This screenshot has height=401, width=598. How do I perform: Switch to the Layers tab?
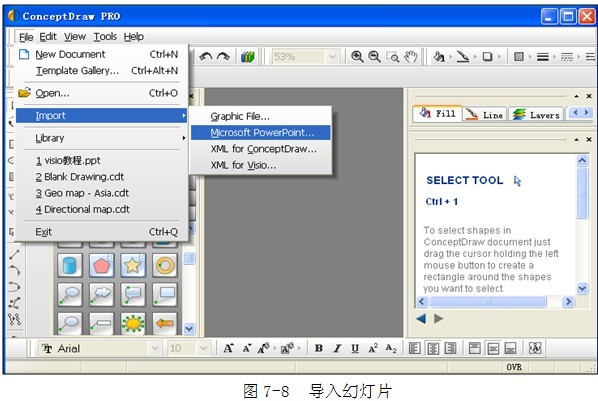coord(536,114)
